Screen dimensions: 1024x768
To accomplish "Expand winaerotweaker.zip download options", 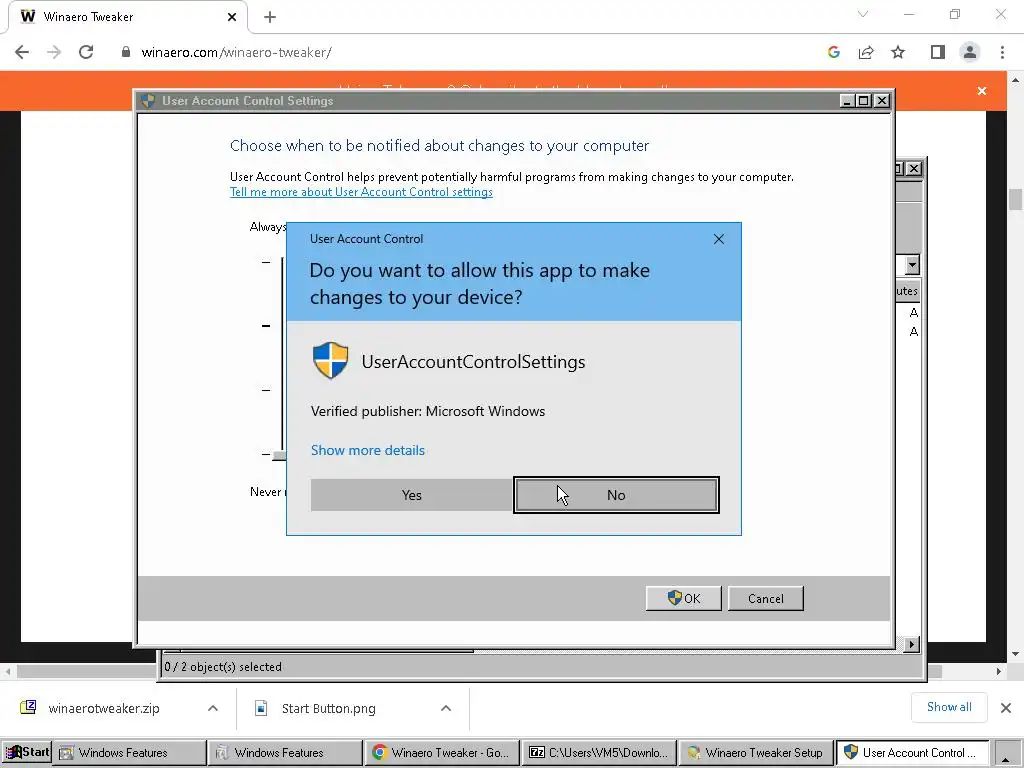I will 213,708.
